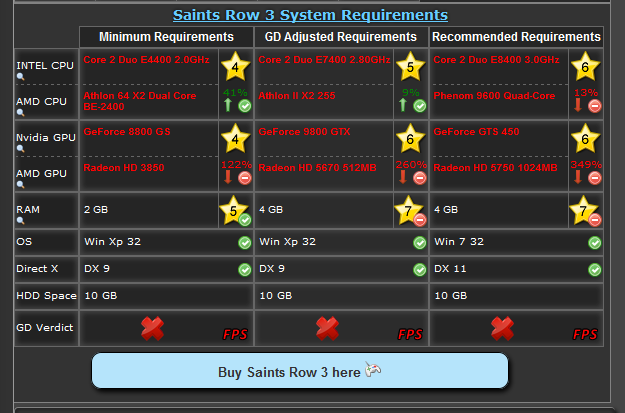Click the GD Adjusted CPU star rating 5

click(410, 67)
